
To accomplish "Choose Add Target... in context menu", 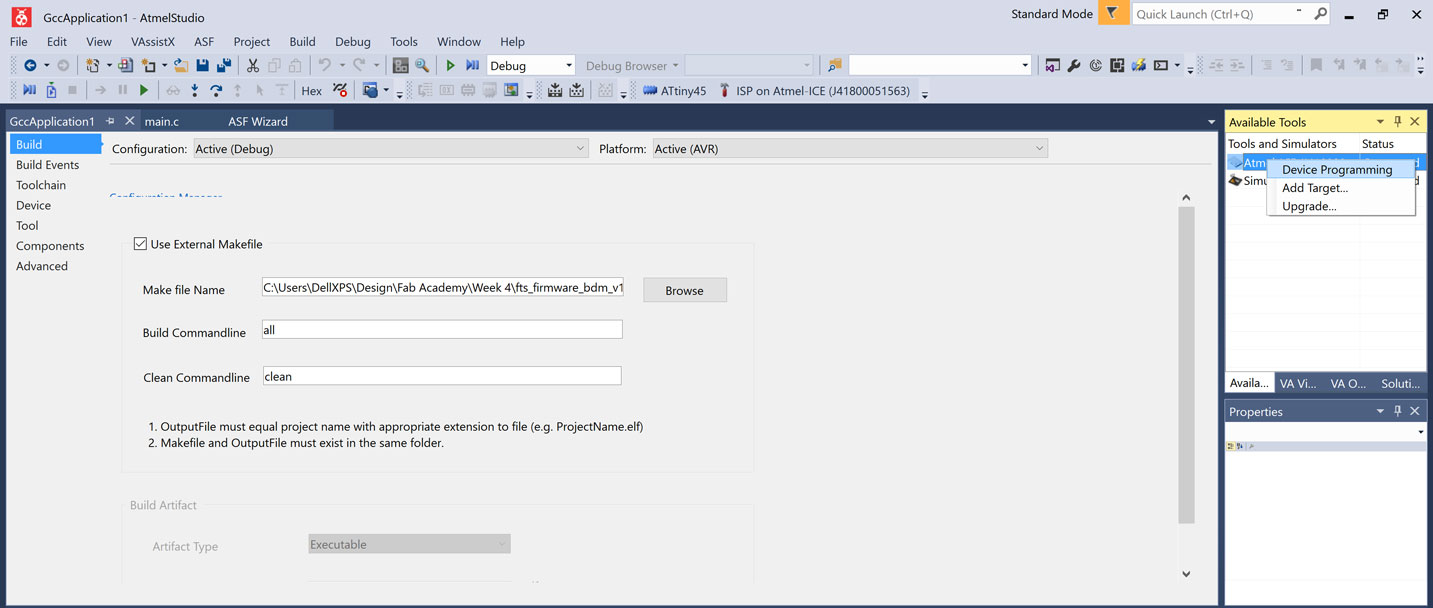I will click(x=1341, y=187).
